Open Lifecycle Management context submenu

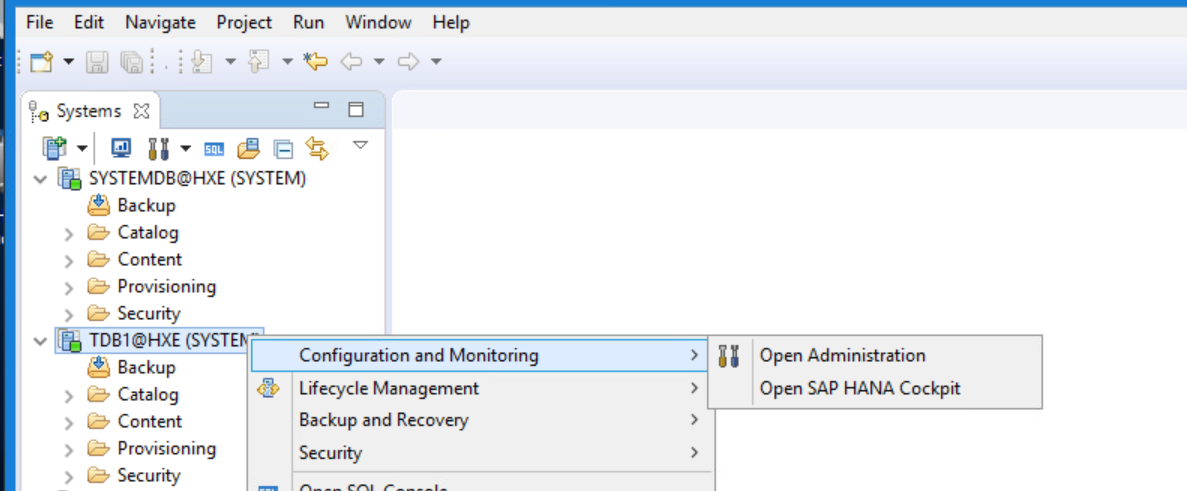481,389
